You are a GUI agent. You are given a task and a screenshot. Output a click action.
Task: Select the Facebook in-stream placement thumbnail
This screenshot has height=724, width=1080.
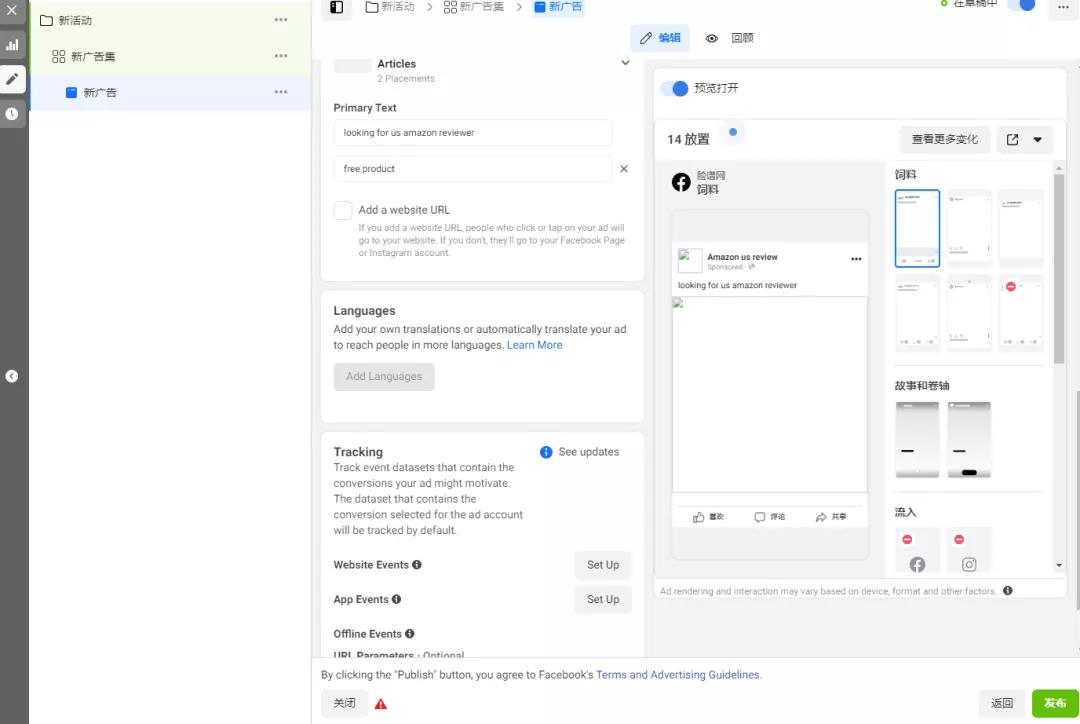[917, 551]
